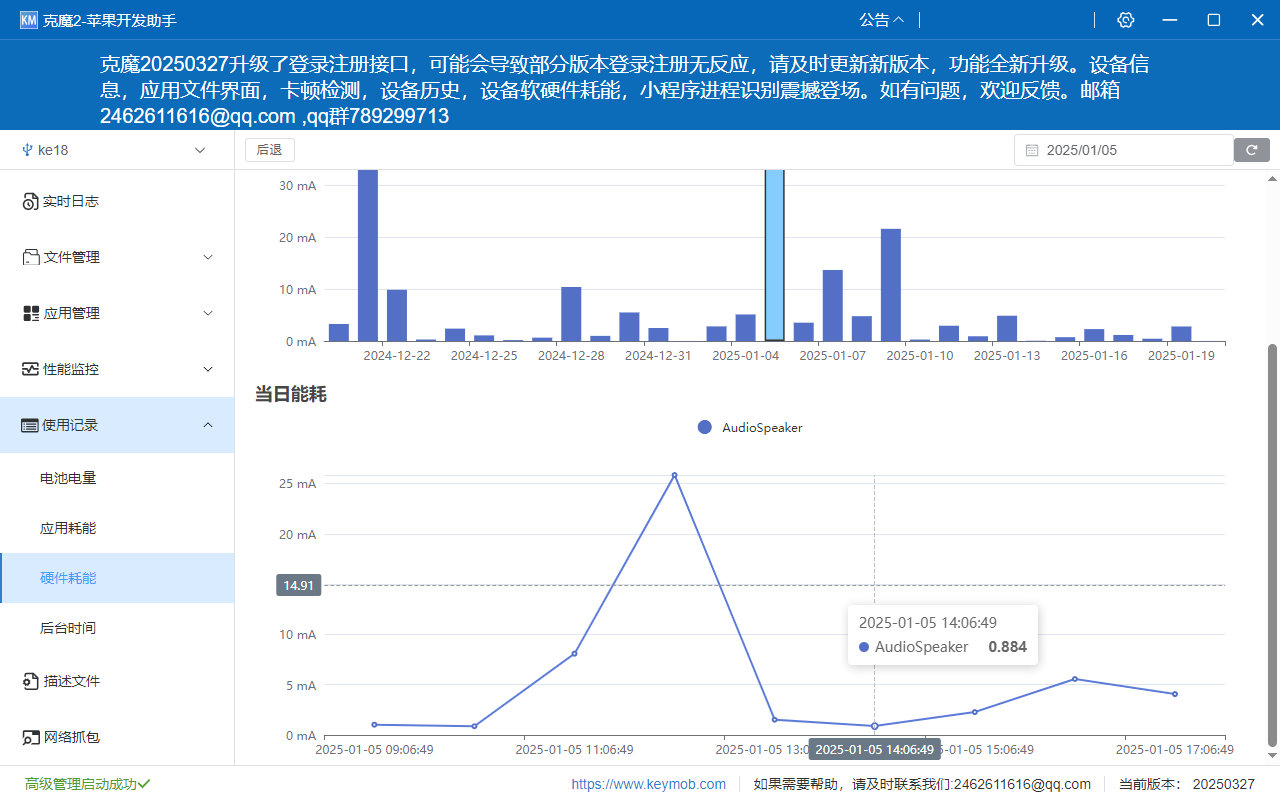1280x800 pixels.
Task: Click the calendar icon in the date field
Action: pyautogui.click(x=1032, y=150)
